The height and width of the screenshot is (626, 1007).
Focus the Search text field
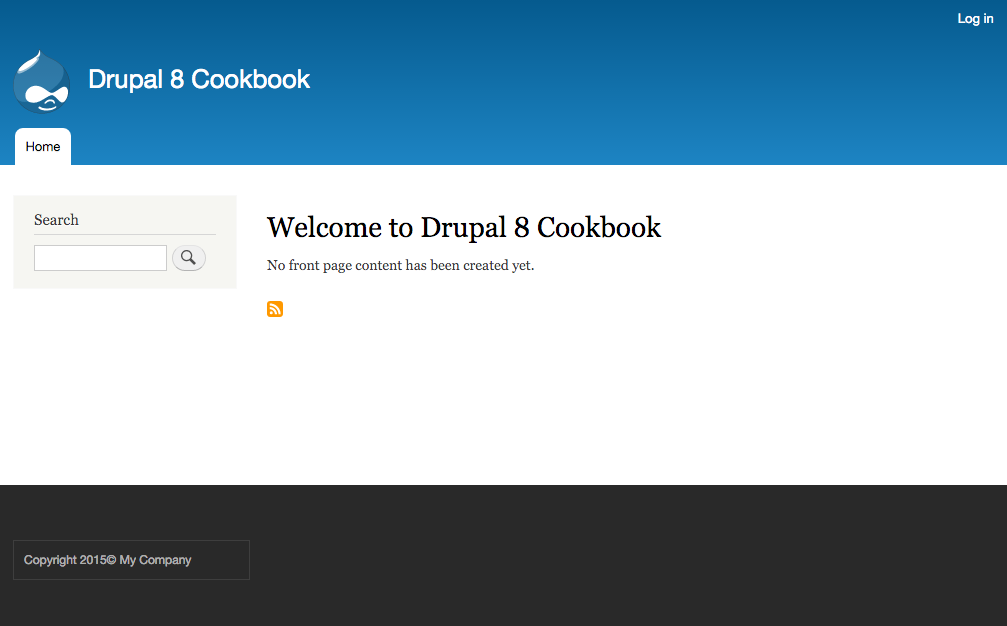click(x=100, y=257)
